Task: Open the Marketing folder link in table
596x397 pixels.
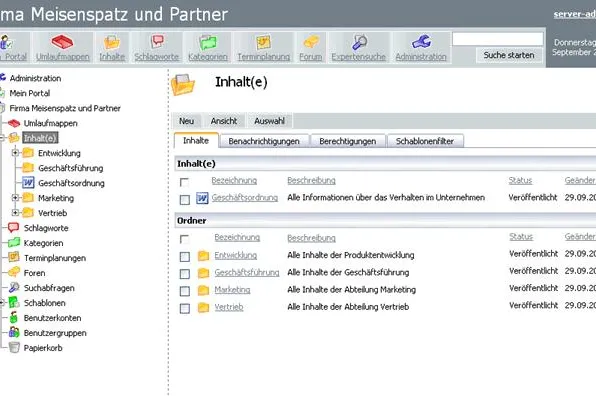Action: (232, 290)
